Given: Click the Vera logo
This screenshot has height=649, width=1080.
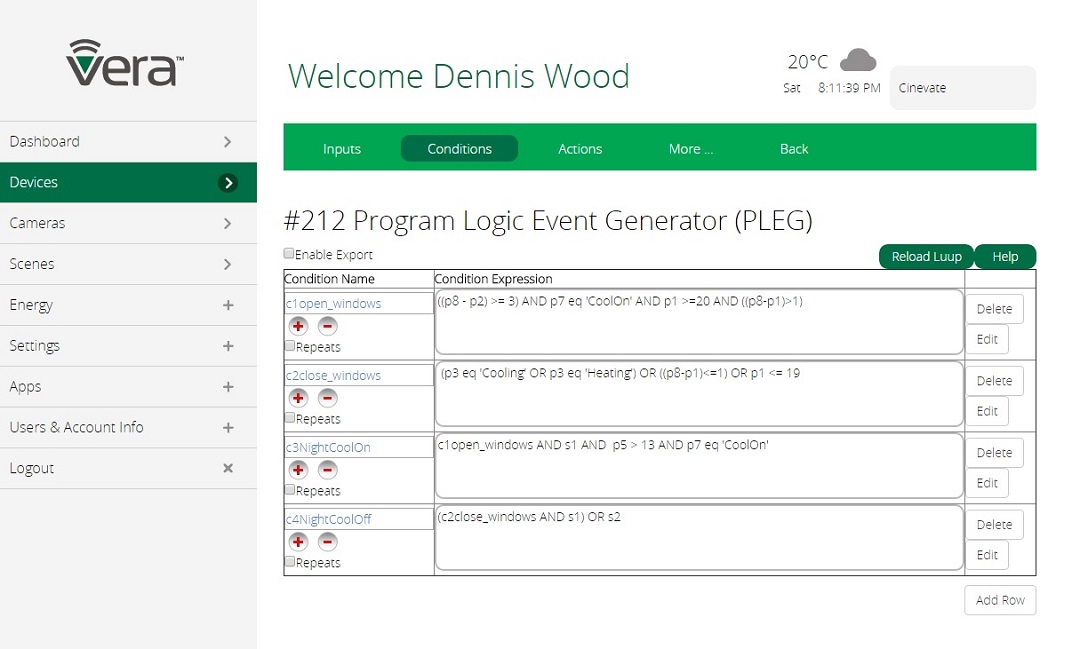Looking at the screenshot, I should (125, 63).
